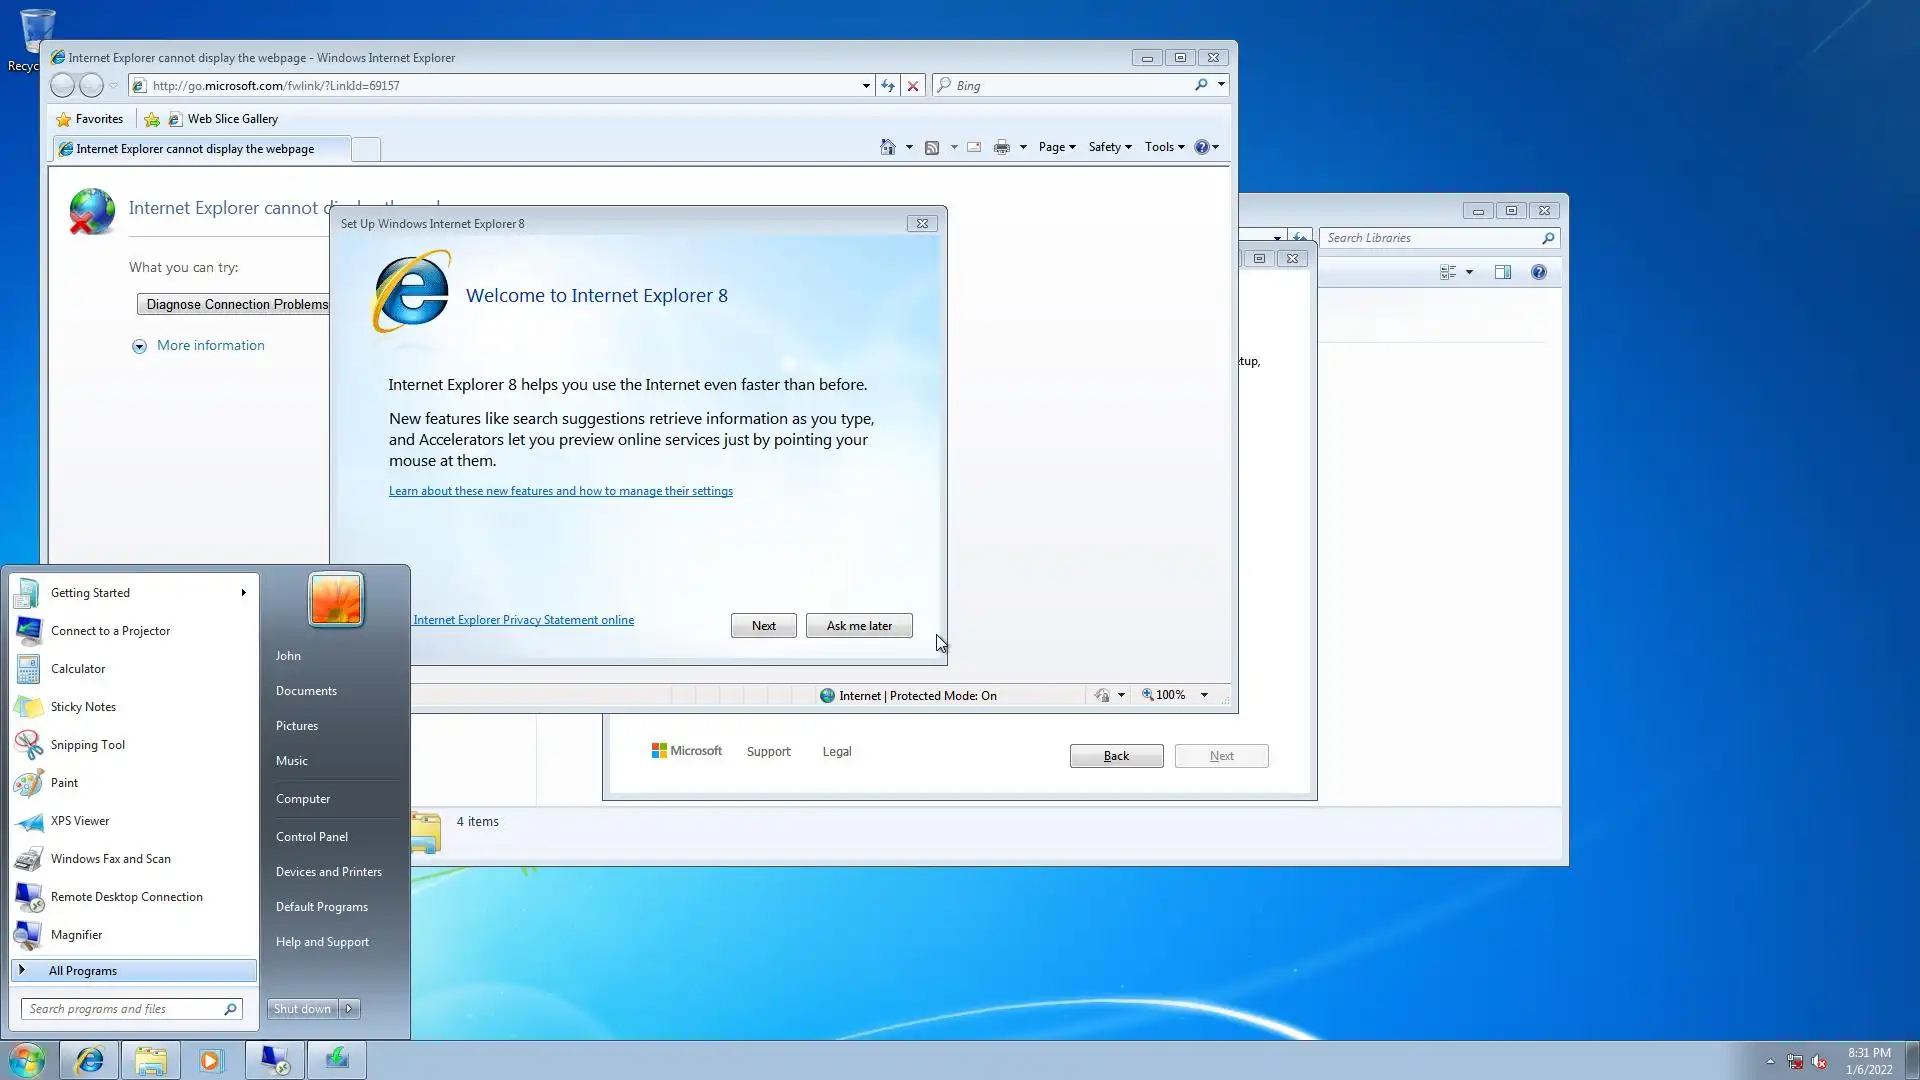Click the red Stop loading icon
Viewport: 1920px width, 1080px height.
pos(912,86)
